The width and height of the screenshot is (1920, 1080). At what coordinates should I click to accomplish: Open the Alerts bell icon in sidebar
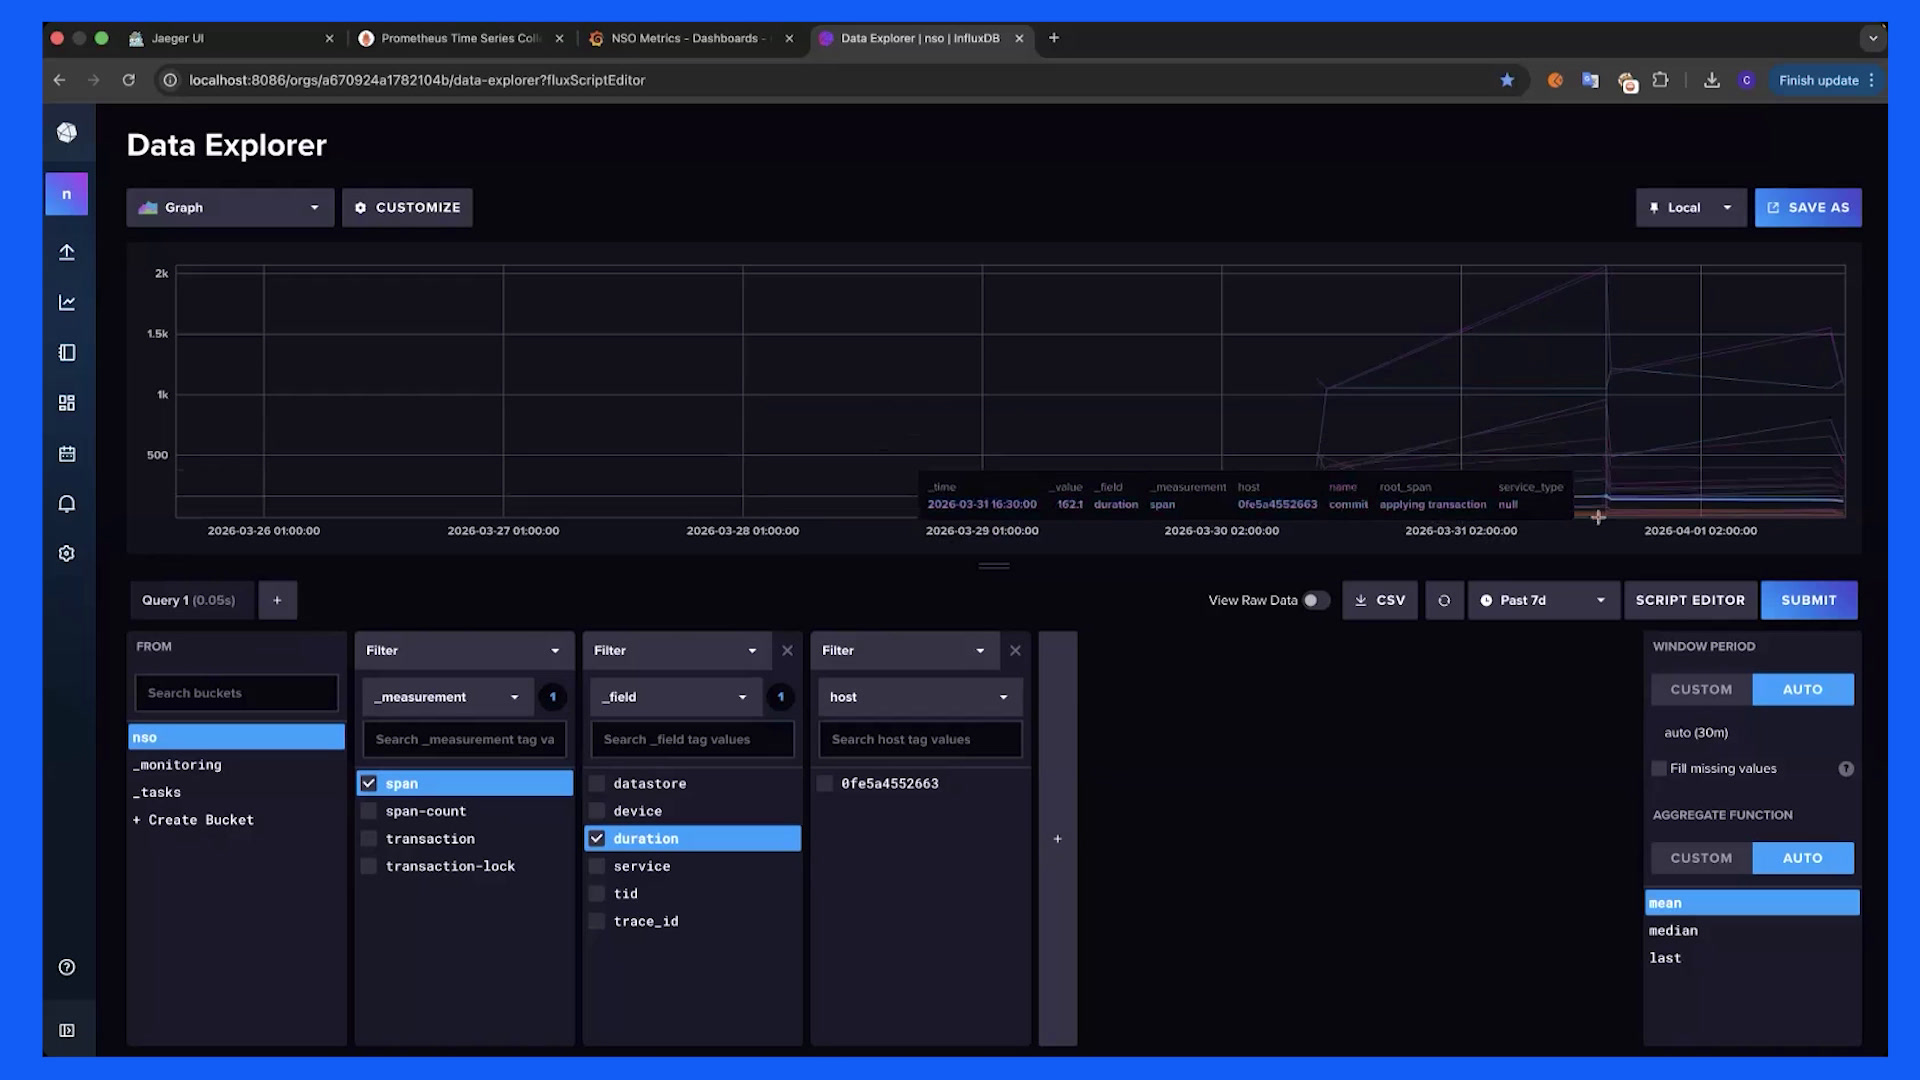[67, 504]
